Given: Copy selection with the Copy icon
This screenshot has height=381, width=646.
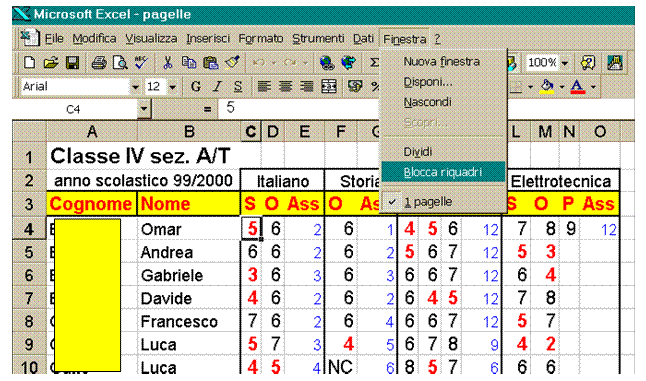Looking at the screenshot, I should point(189,63).
